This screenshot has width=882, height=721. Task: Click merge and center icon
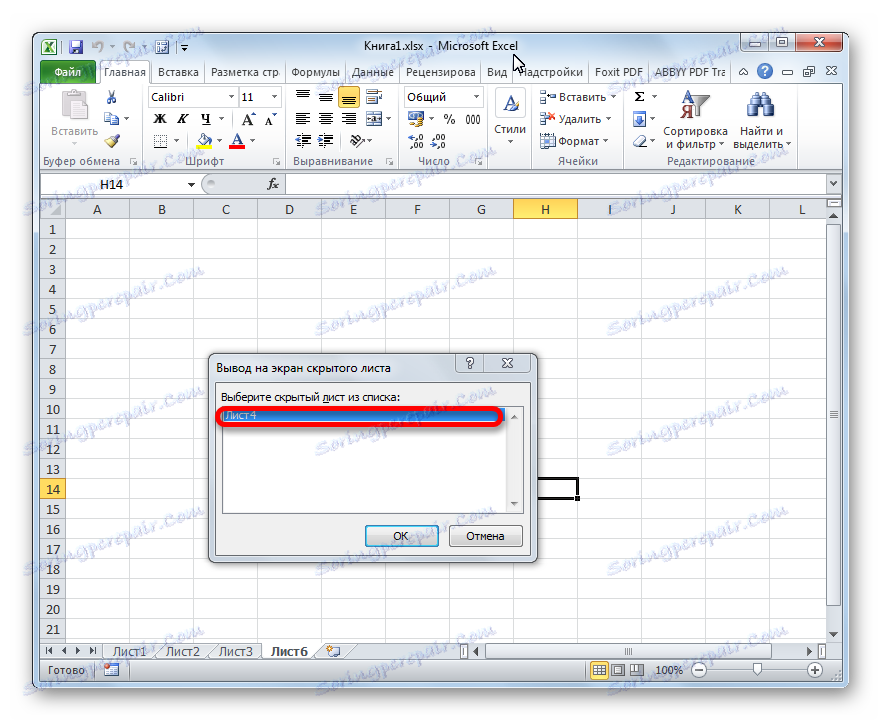pyautogui.click(x=374, y=119)
